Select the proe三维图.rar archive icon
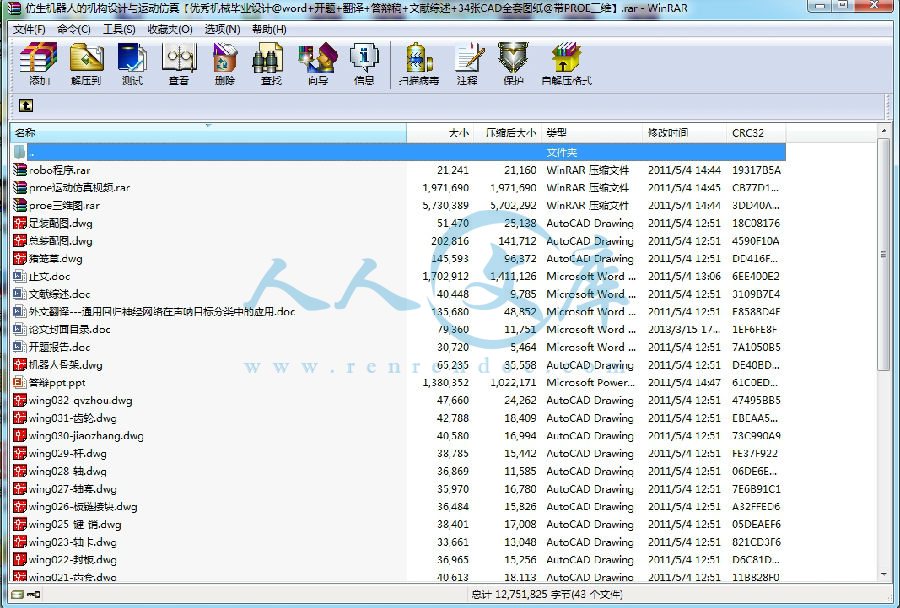Viewport: 900px width, 608px height. (x=20, y=205)
